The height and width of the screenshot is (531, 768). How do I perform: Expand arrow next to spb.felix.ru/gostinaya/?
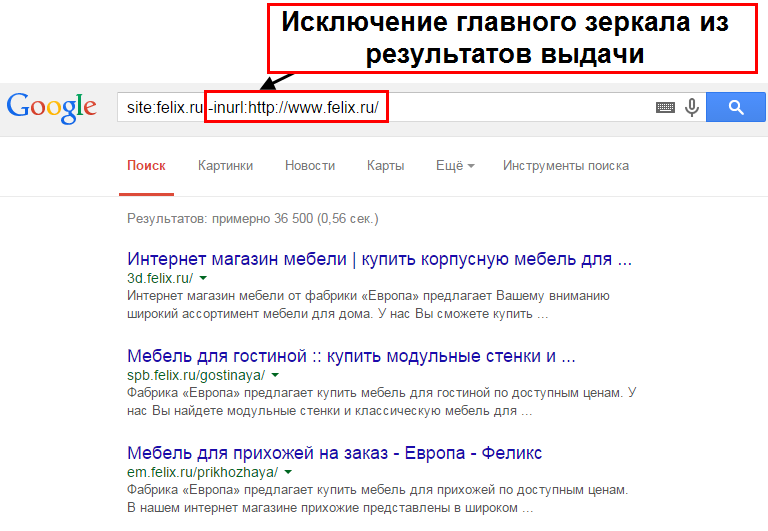pos(275,375)
